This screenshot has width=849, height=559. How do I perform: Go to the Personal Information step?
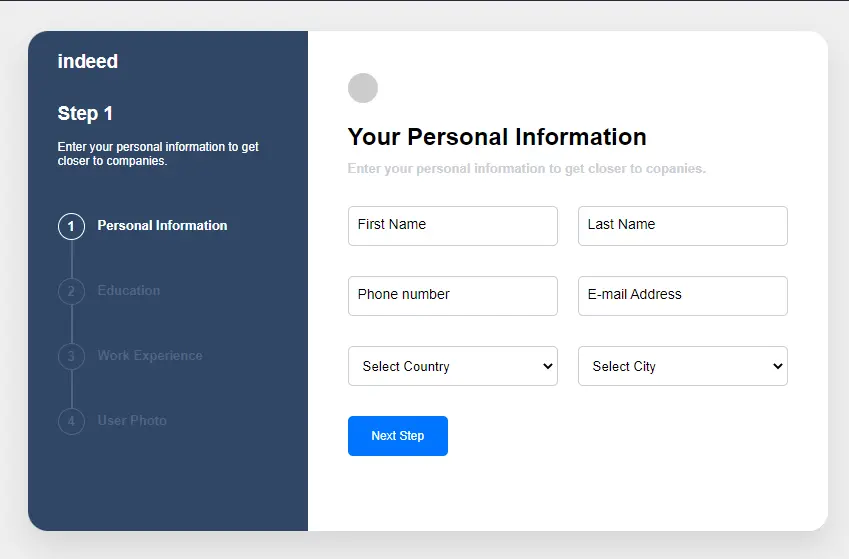coord(162,226)
